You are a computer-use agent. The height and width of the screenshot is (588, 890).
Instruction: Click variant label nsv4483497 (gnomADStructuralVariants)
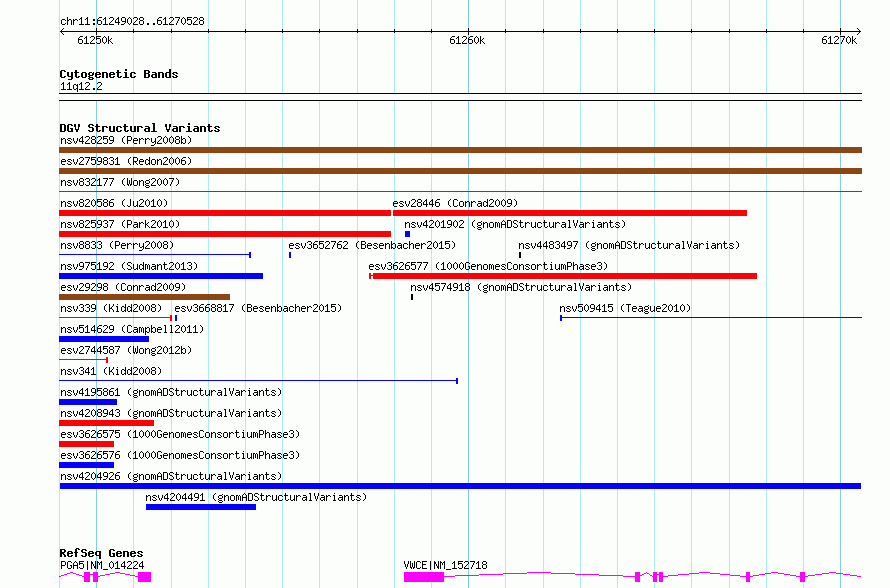click(629, 245)
